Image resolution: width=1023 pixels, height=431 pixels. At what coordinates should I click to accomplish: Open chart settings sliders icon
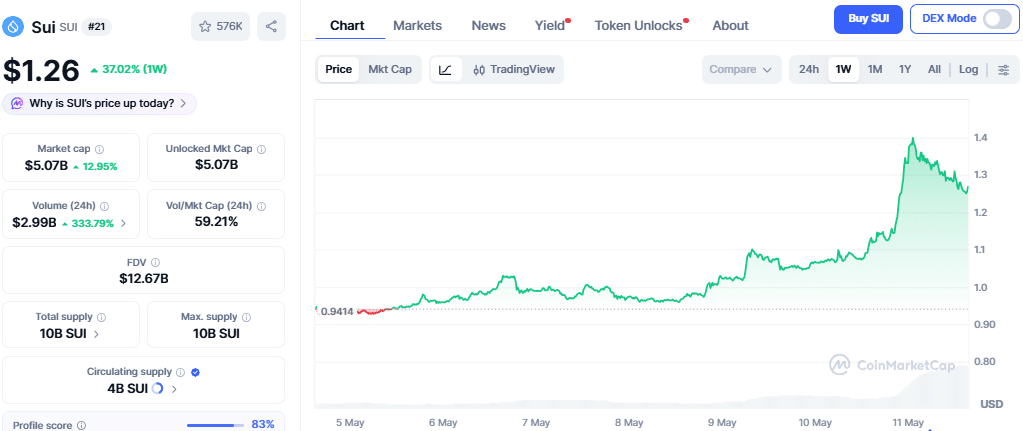pos(1004,69)
